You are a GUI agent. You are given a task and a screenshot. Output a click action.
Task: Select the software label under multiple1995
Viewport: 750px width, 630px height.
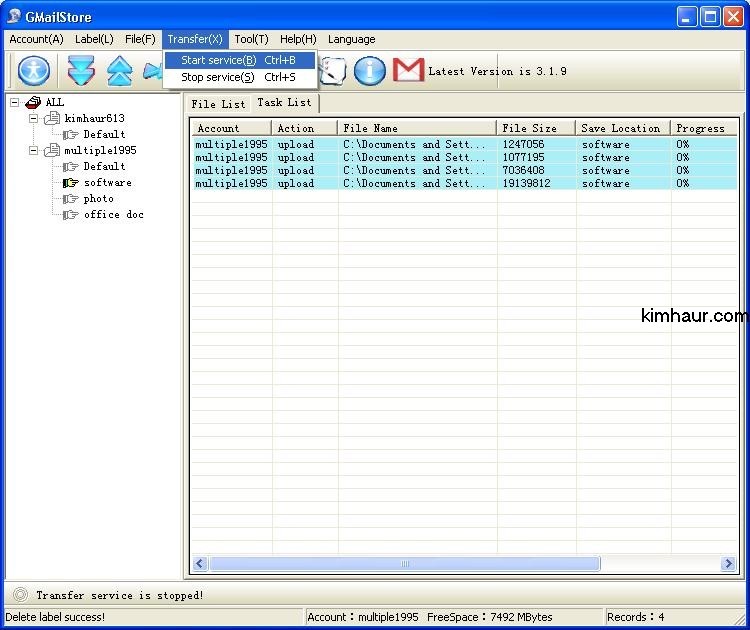[x=107, y=182]
